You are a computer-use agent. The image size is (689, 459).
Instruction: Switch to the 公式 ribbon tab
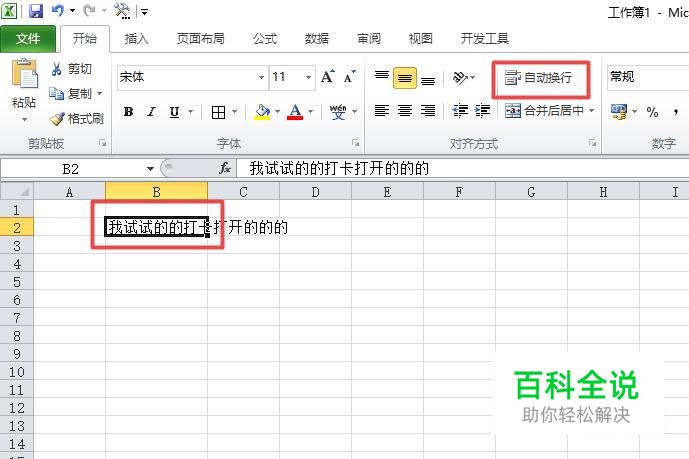click(x=265, y=39)
